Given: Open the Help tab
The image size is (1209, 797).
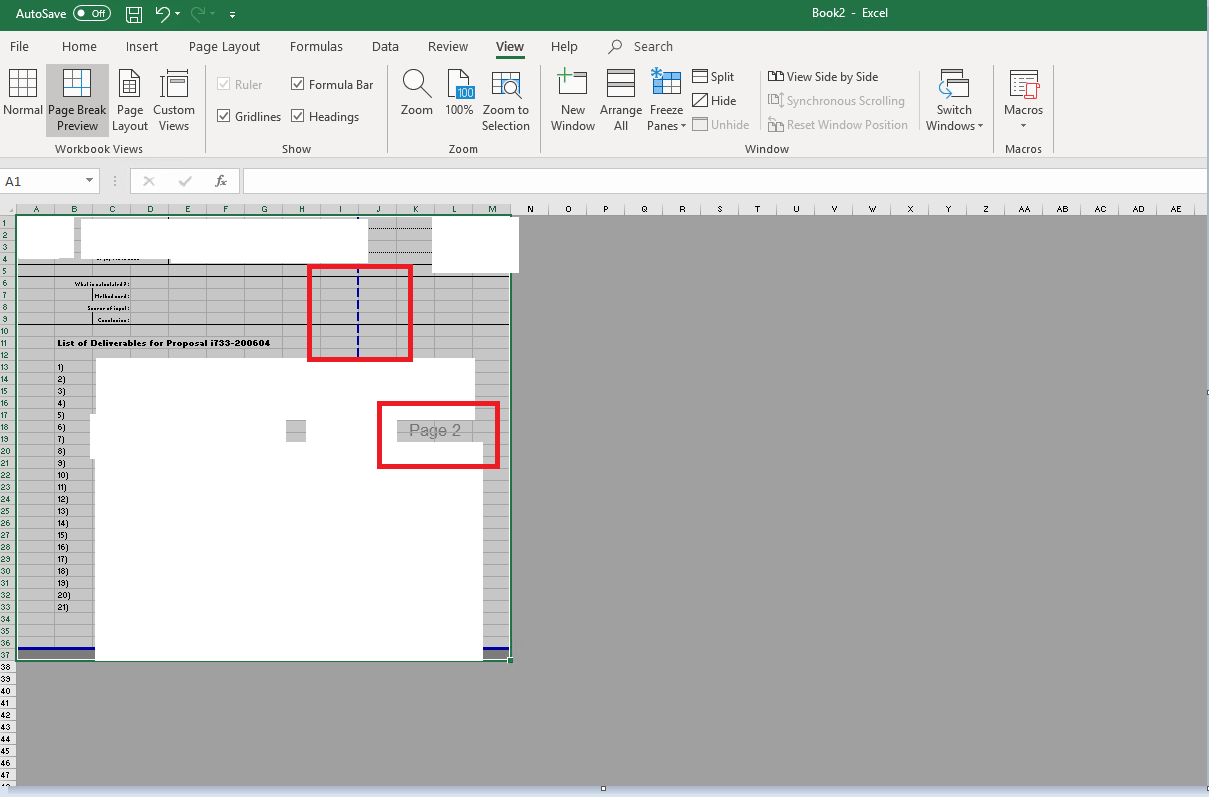Looking at the screenshot, I should (564, 47).
